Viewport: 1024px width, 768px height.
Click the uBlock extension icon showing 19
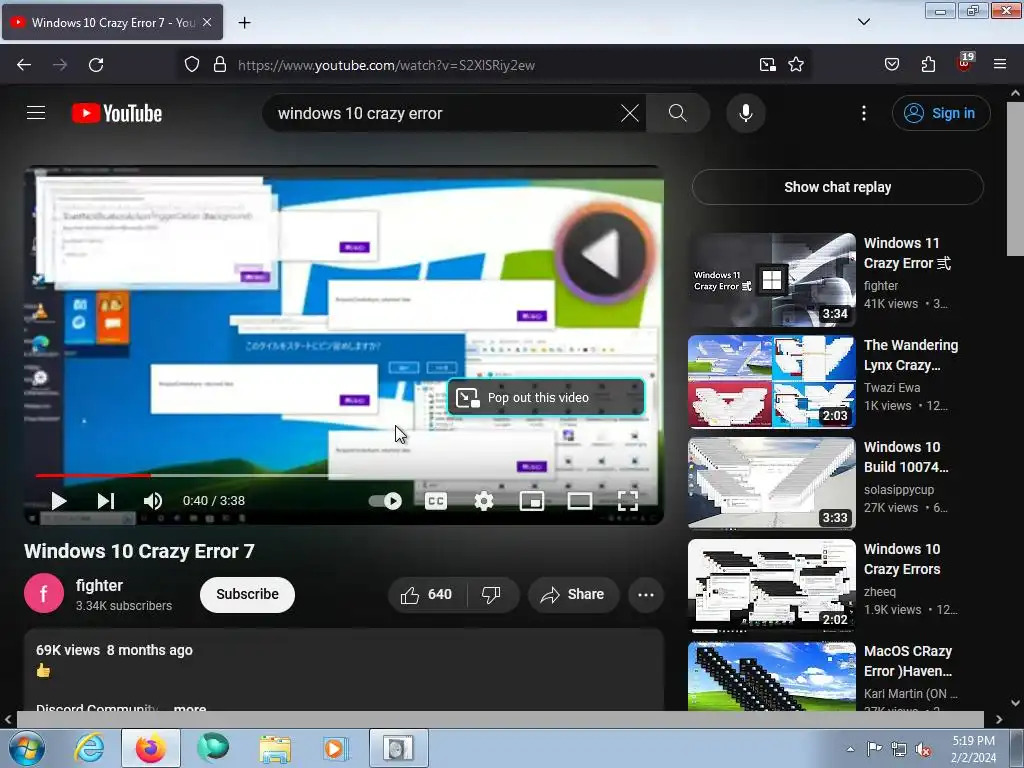(965, 62)
